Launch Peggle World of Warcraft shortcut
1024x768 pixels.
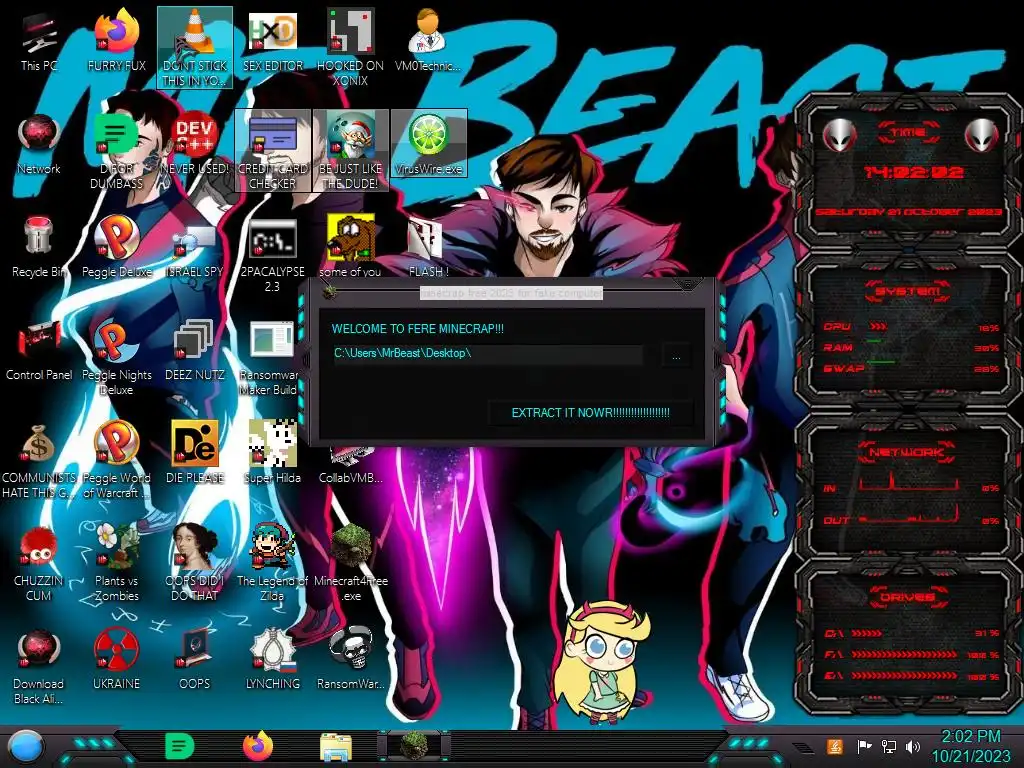point(116,460)
